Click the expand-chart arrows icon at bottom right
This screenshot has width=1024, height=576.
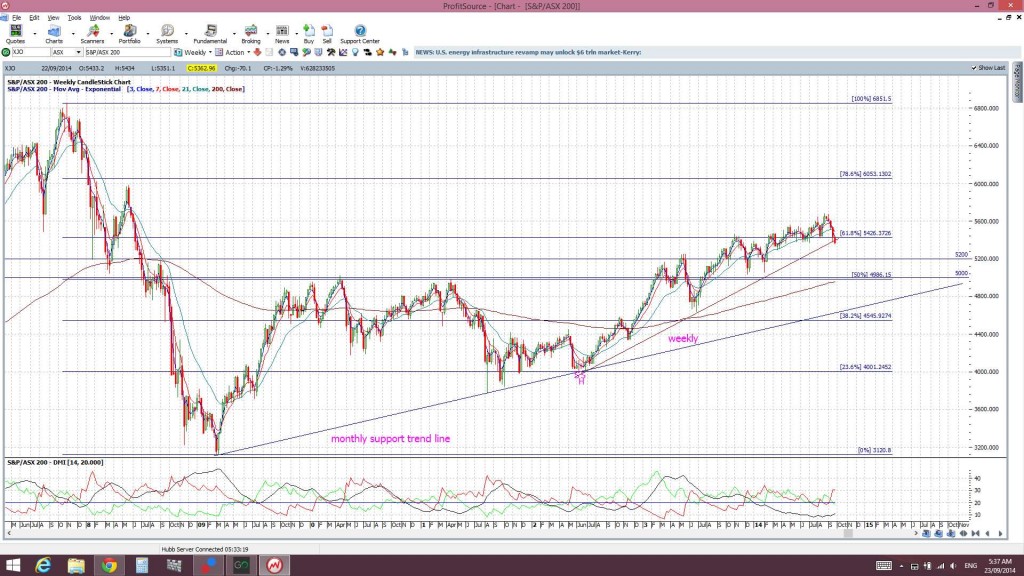point(963,534)
